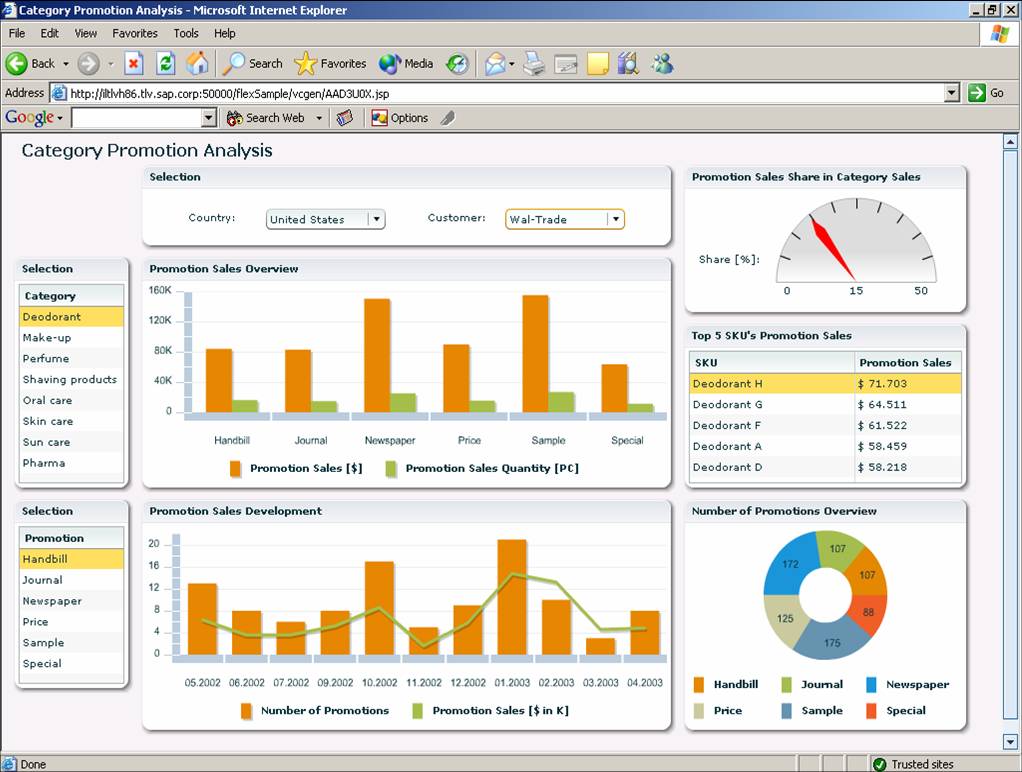Open the Mail toolbar icon
Screen dimensions: 1022x772
click(495, 63)
